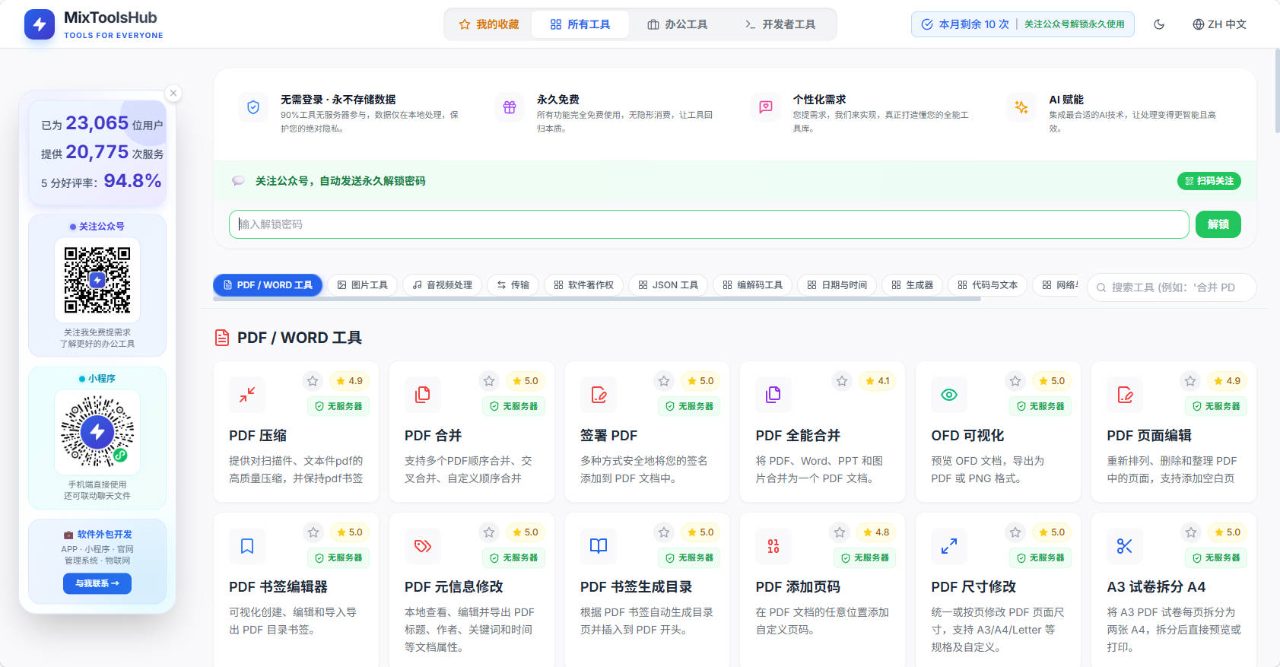Viewport: 1280px width, 667px height.
Task: Click the 搜索工具 search box
Action: coord(1171,287)
